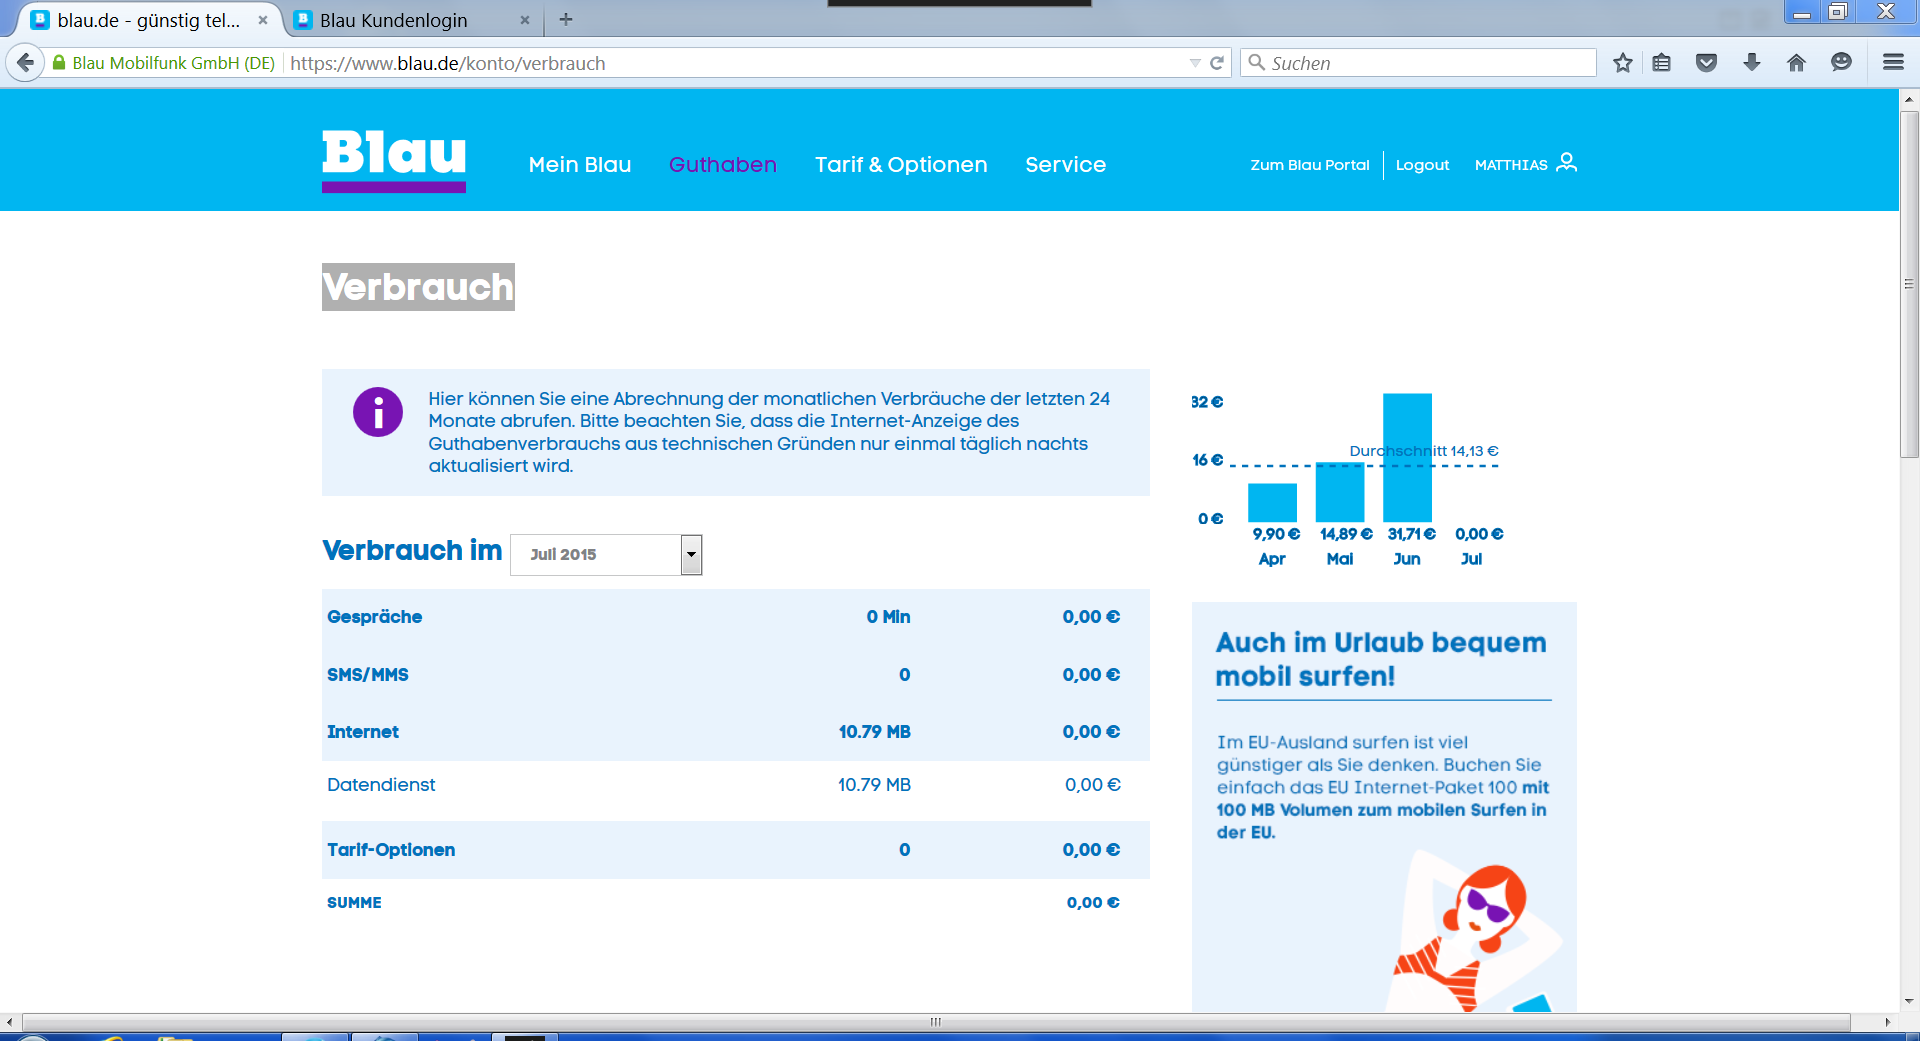1920x1041 pixels.
Task: Open the Service menu
Action: click(x=1066, y=165)
